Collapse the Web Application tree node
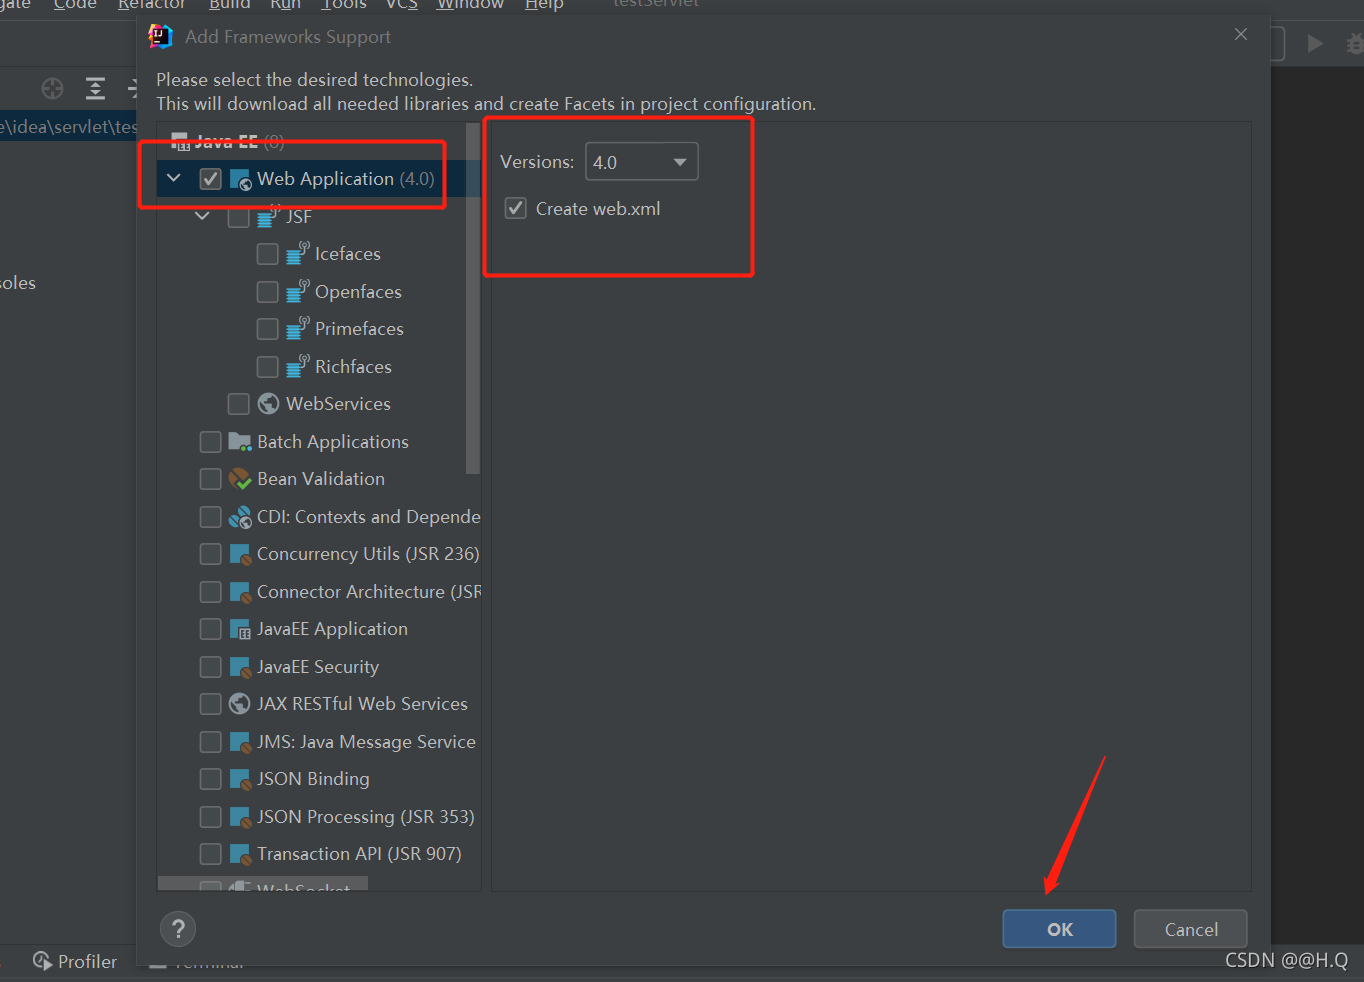1364x982 pixels. tap(174, 178)
